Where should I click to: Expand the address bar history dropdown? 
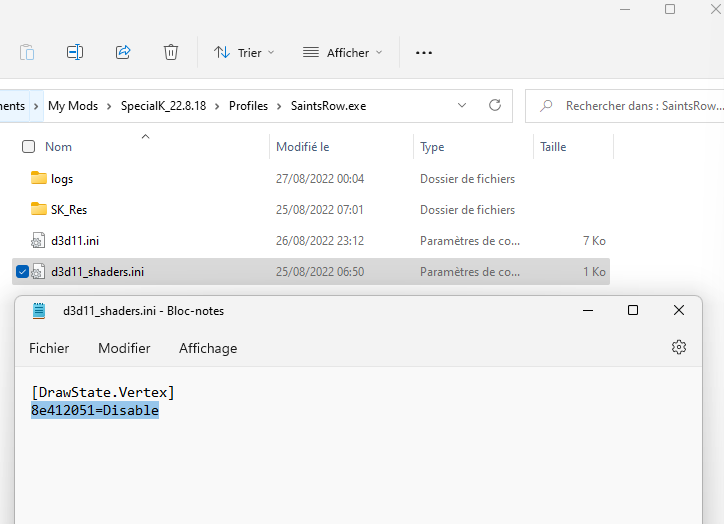(462, 105)
